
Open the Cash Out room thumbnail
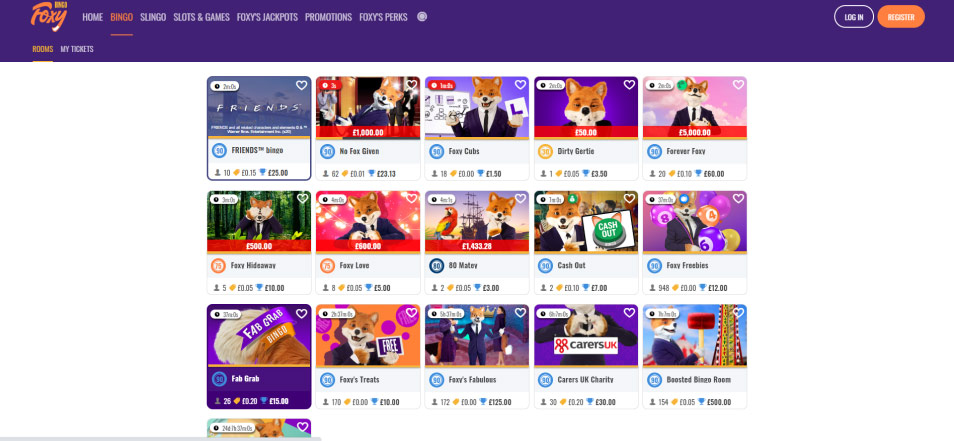586,221
